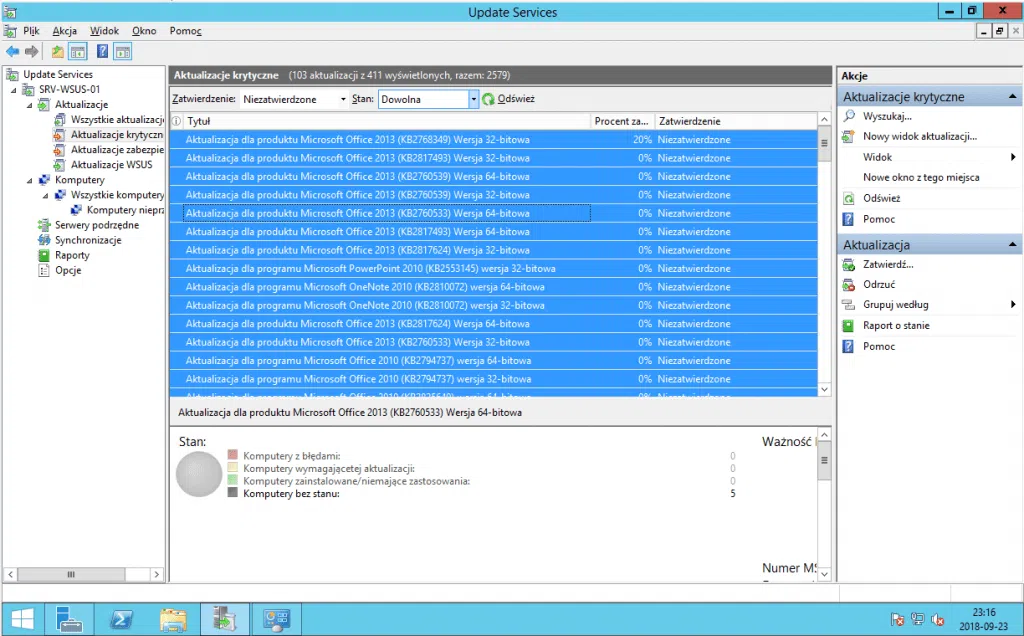This screenshot has height=636, width=1024.
Task: Click the blue Help icon in the toolbar
Action: pos(102,51)
